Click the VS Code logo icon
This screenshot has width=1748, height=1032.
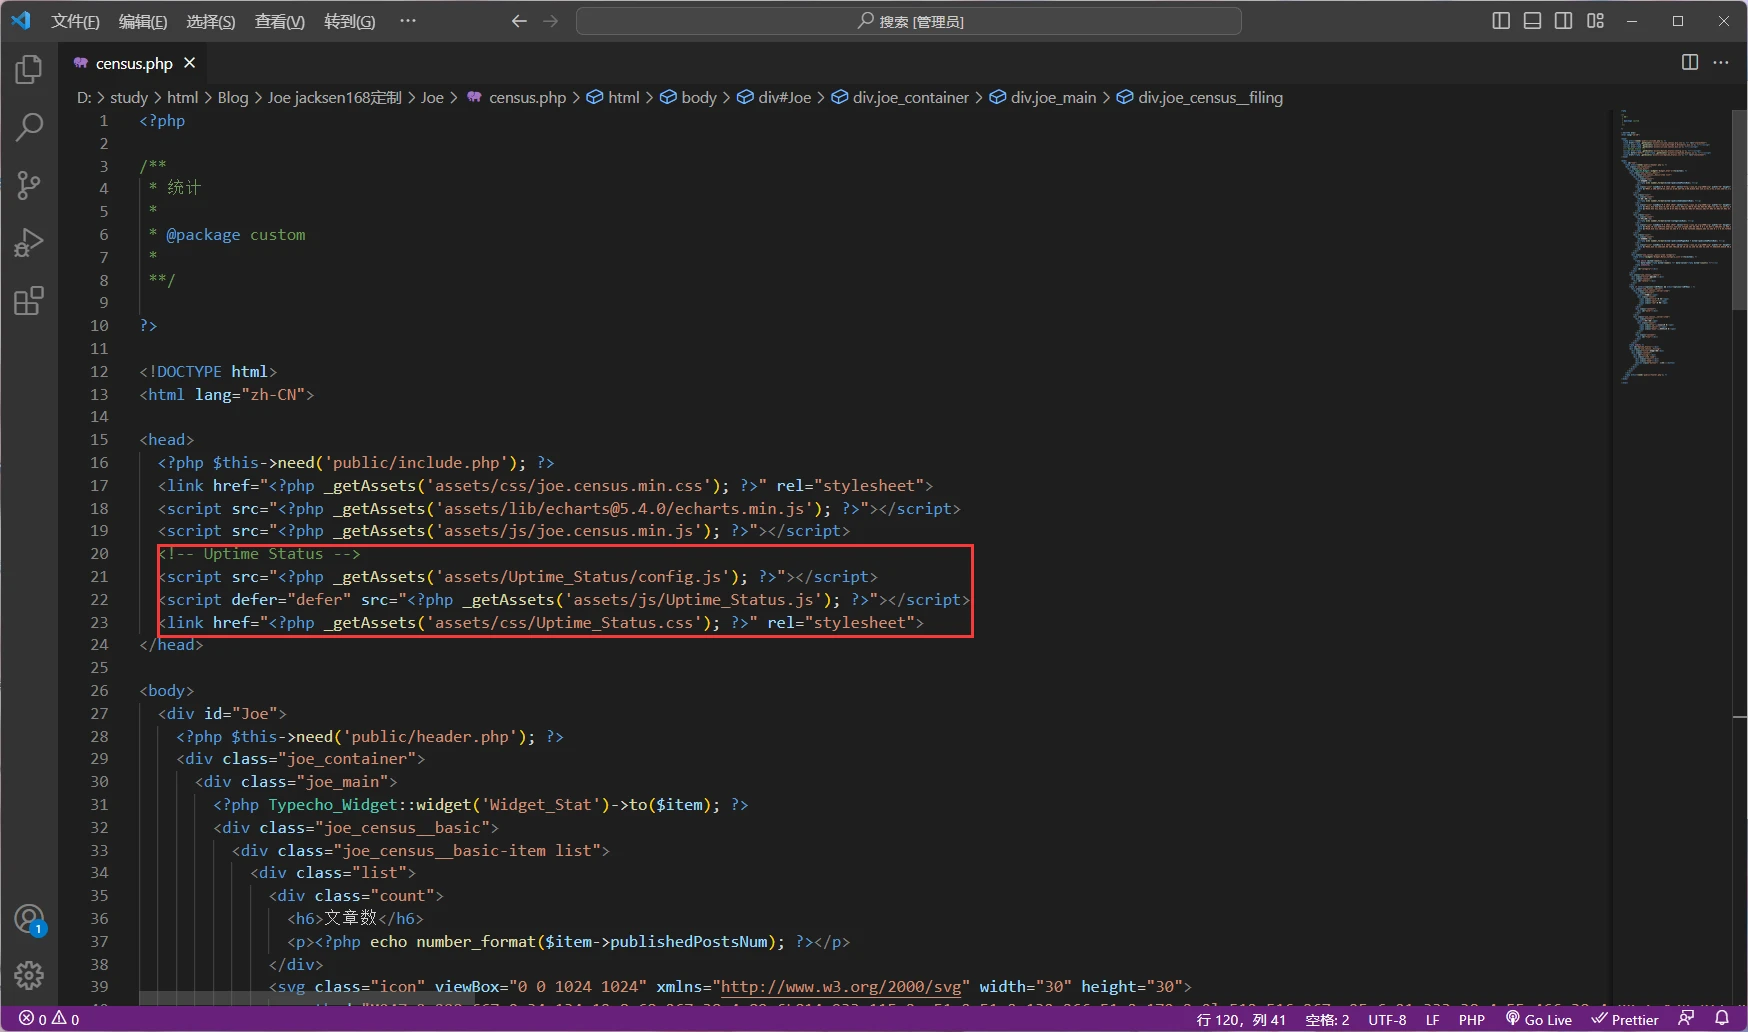(x=21, y=20)
